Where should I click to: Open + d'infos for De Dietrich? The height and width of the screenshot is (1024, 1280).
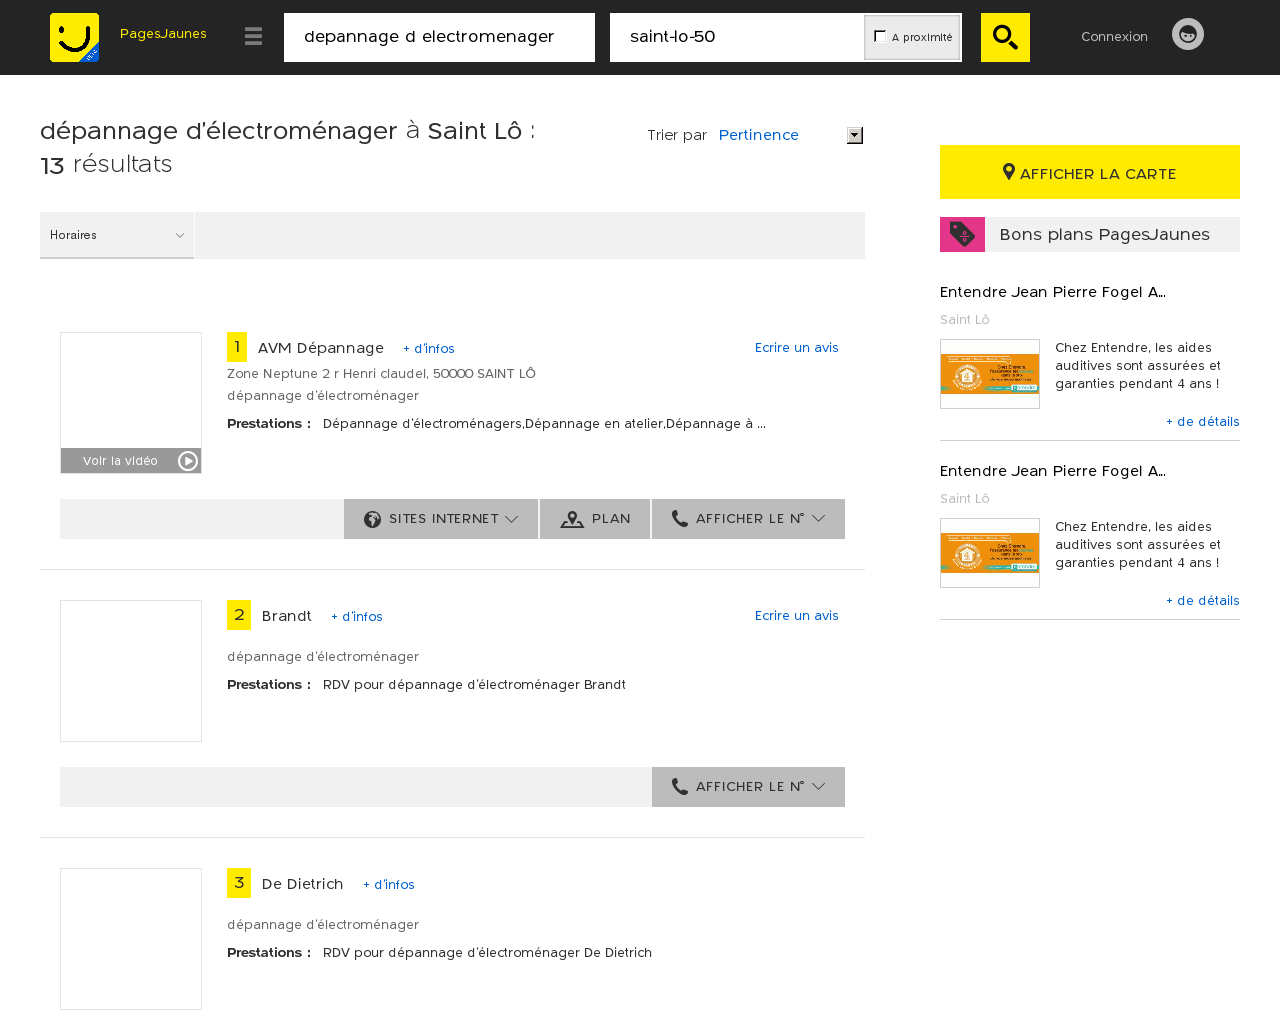[389, 885]
